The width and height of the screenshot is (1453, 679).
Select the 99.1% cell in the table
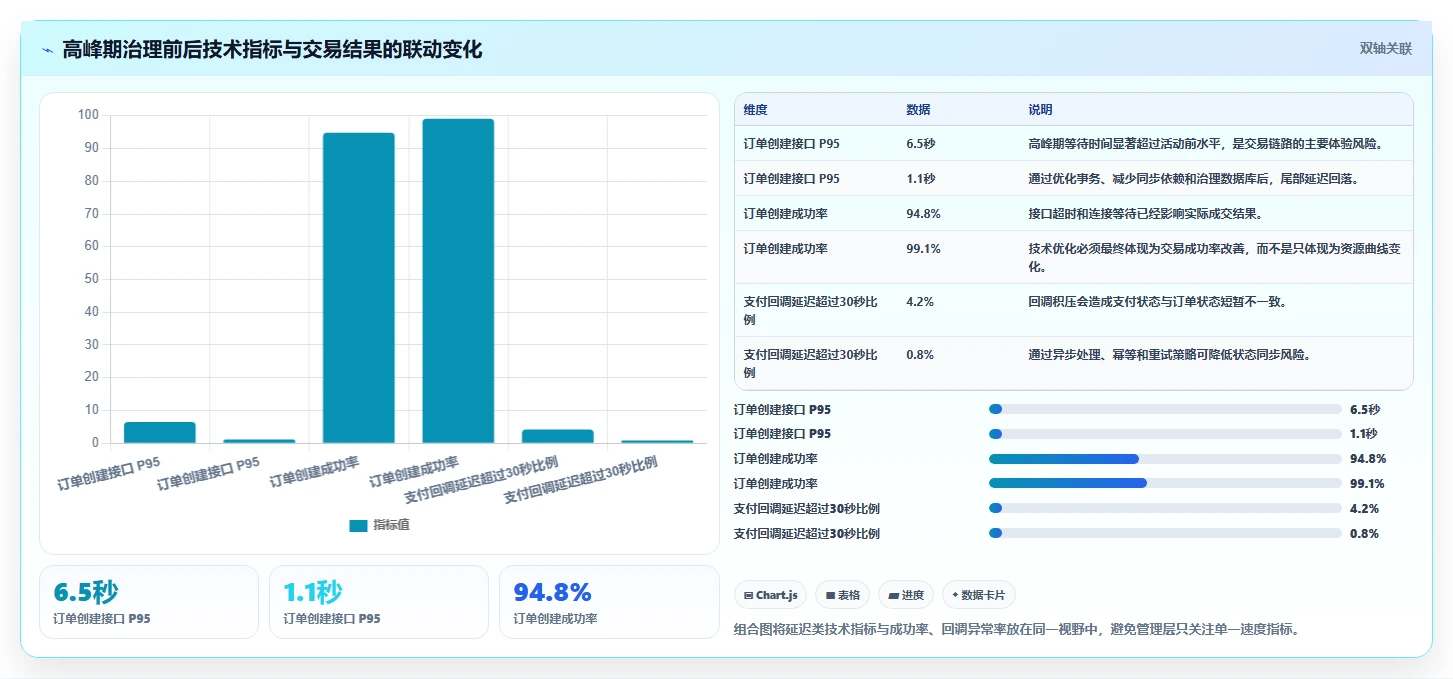point(923,249)
